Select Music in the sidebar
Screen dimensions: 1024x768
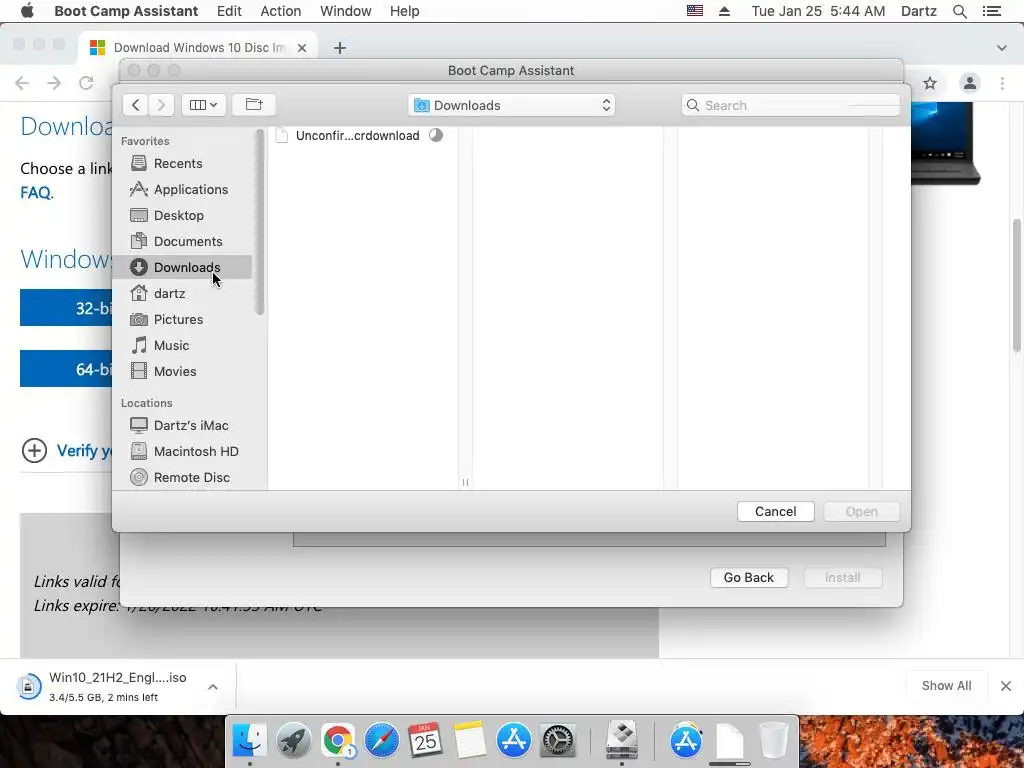coord(182,345)
